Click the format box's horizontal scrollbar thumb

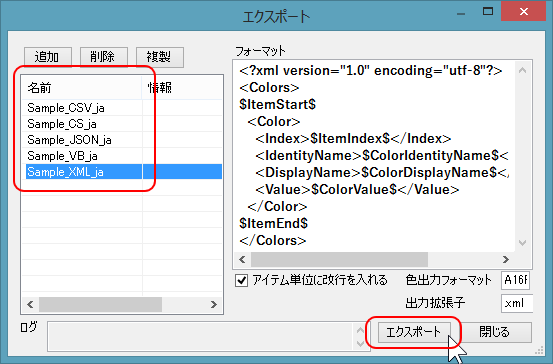coord(339,260)
